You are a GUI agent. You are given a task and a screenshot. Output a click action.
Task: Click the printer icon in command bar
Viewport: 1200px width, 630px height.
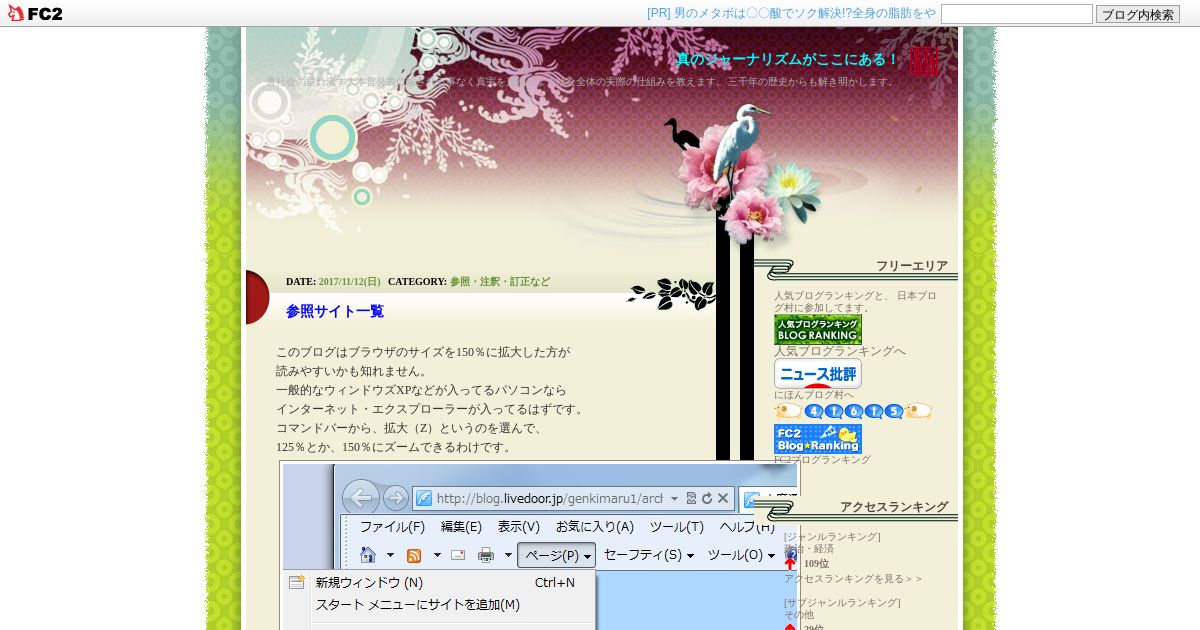(486, 555)
